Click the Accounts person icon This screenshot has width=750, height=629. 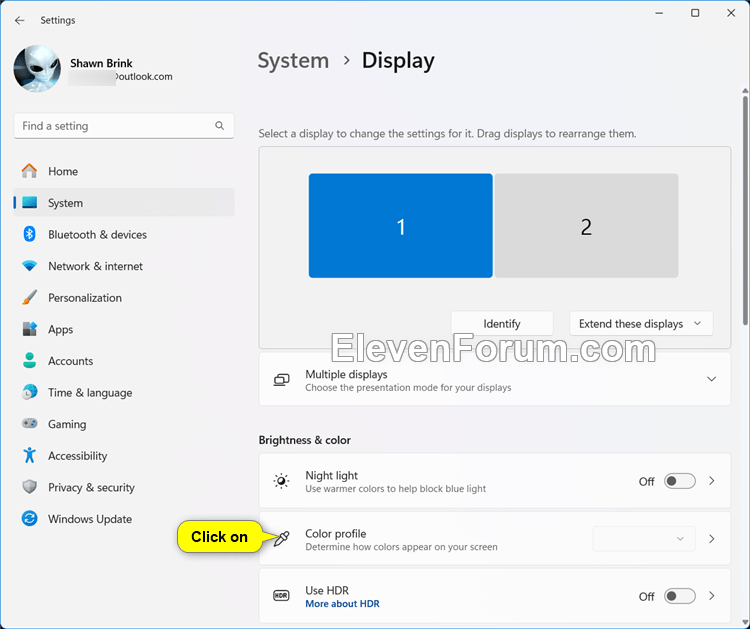tap(30, 361)
